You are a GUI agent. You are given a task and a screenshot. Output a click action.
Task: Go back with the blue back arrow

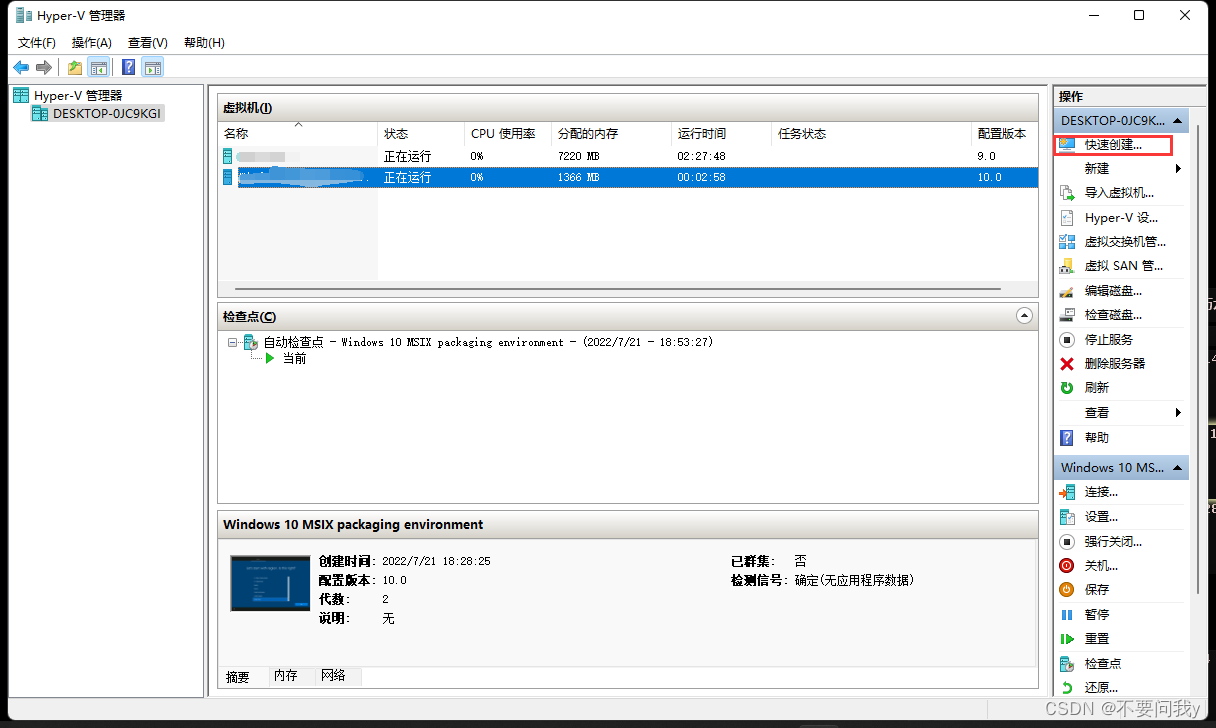tap(21, 67)
